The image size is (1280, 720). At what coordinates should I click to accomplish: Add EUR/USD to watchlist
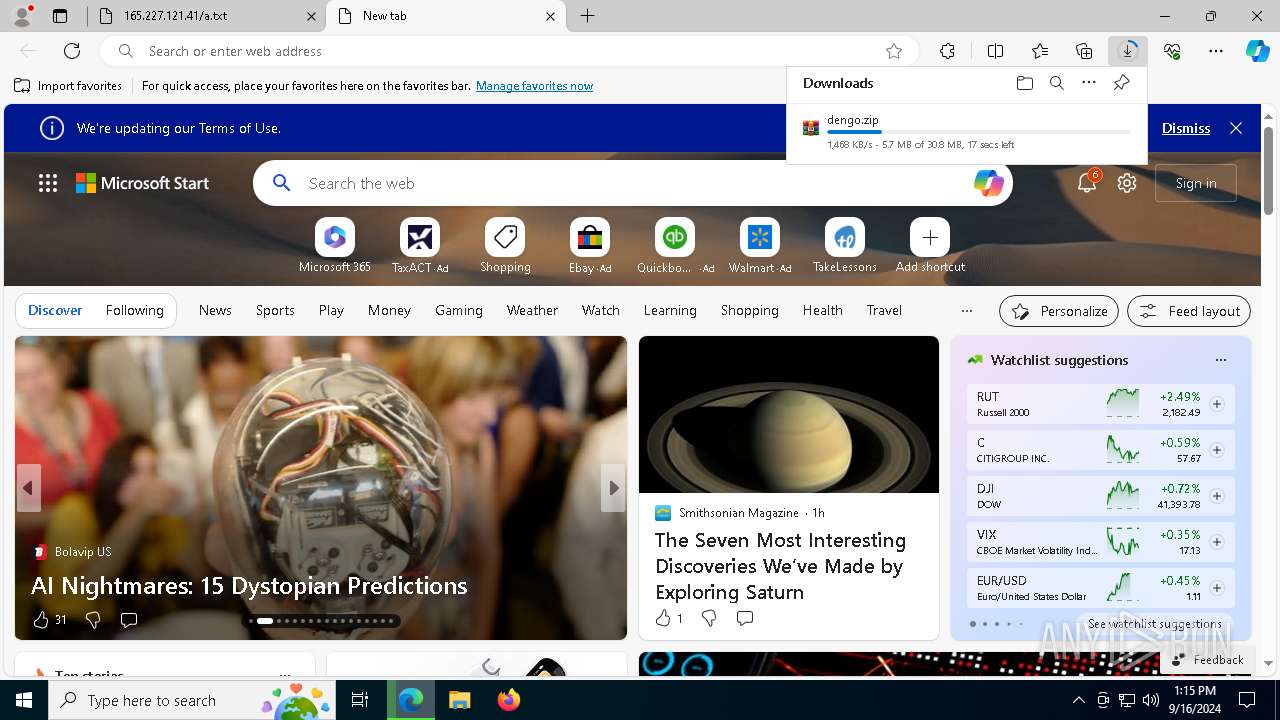coord(1217,588)
